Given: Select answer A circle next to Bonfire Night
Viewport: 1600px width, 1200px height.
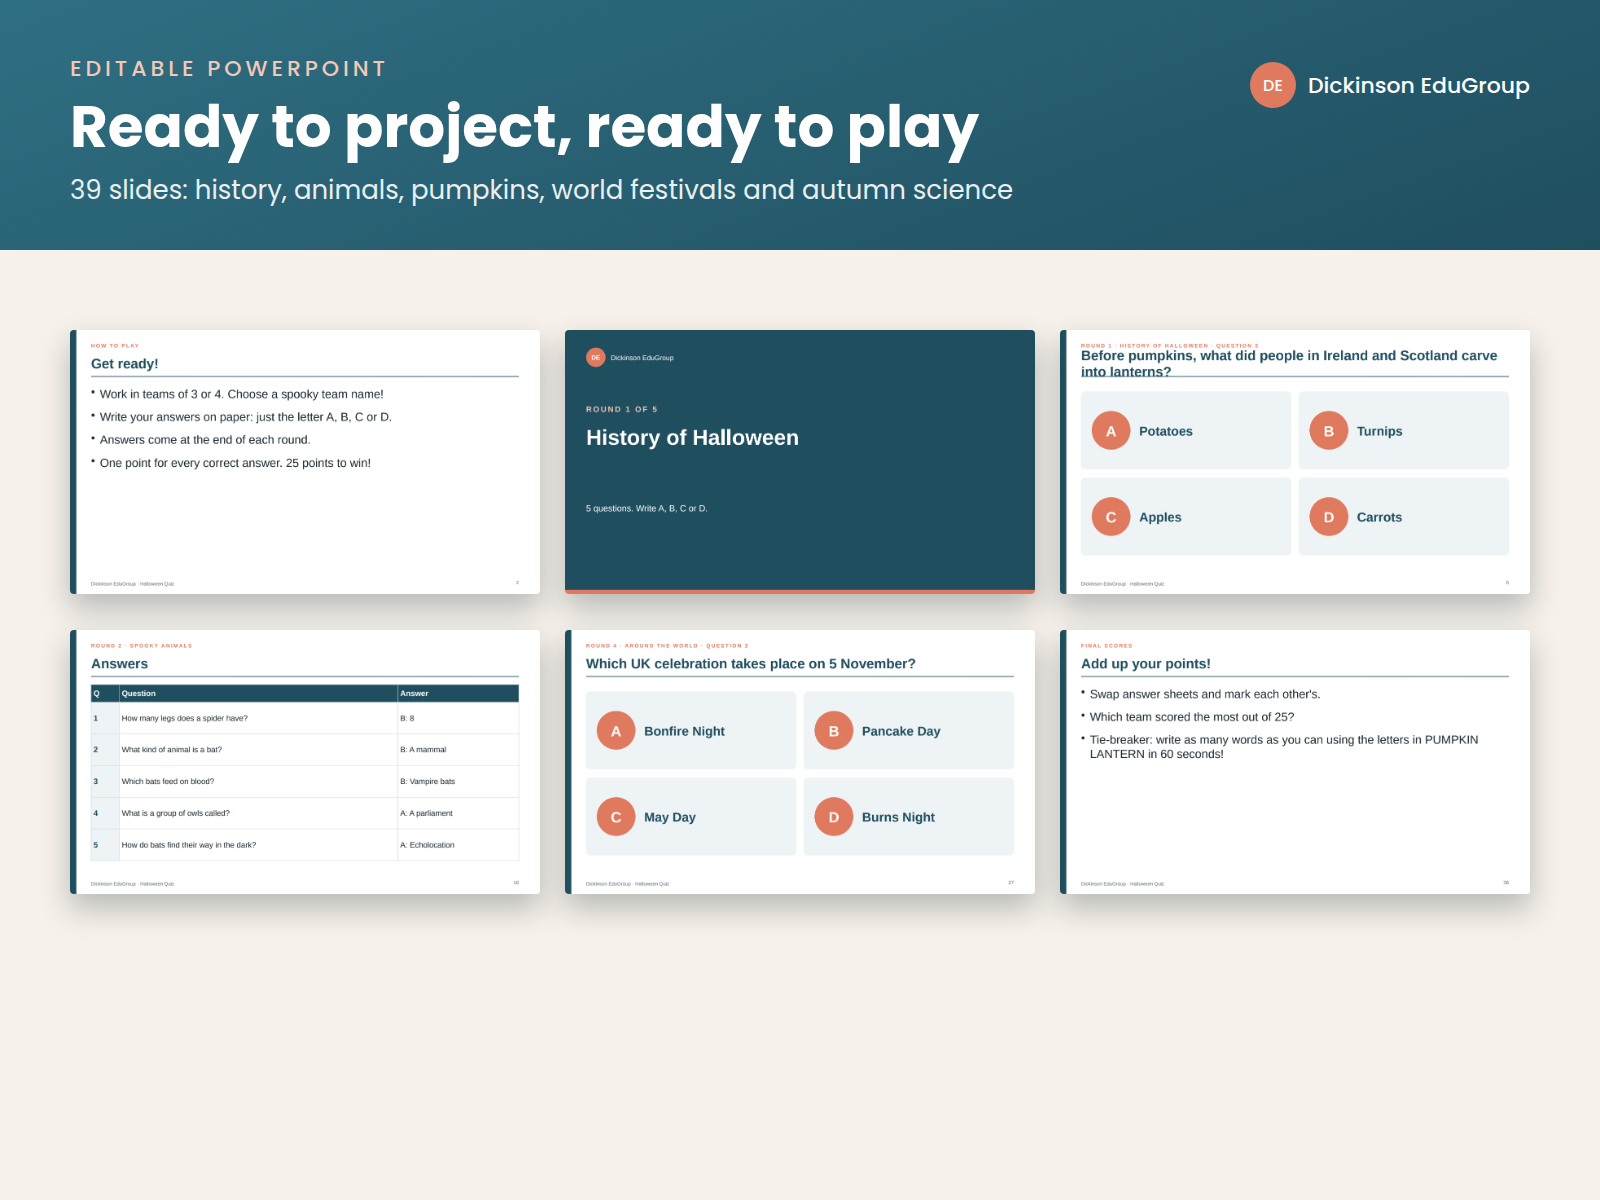Looking at the screenshot, I should coord(616,730).
